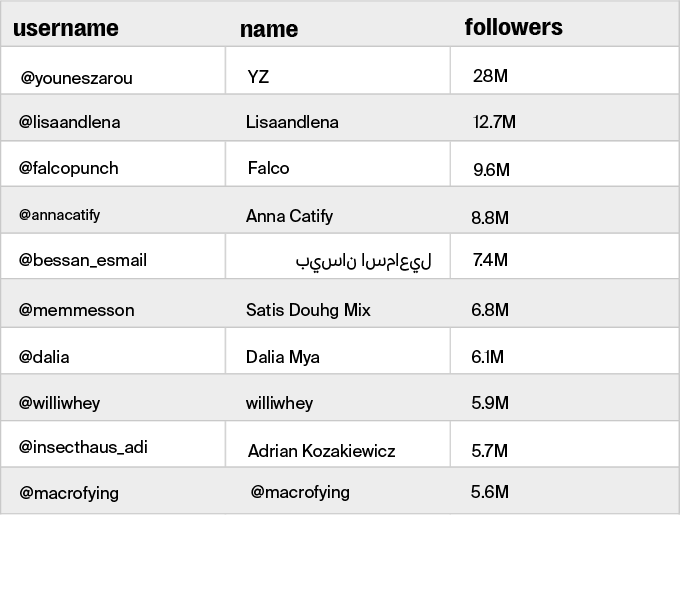Screen dimensions: 680x610
Task: Click the @dalia username
Action: (x=44, y=357)
